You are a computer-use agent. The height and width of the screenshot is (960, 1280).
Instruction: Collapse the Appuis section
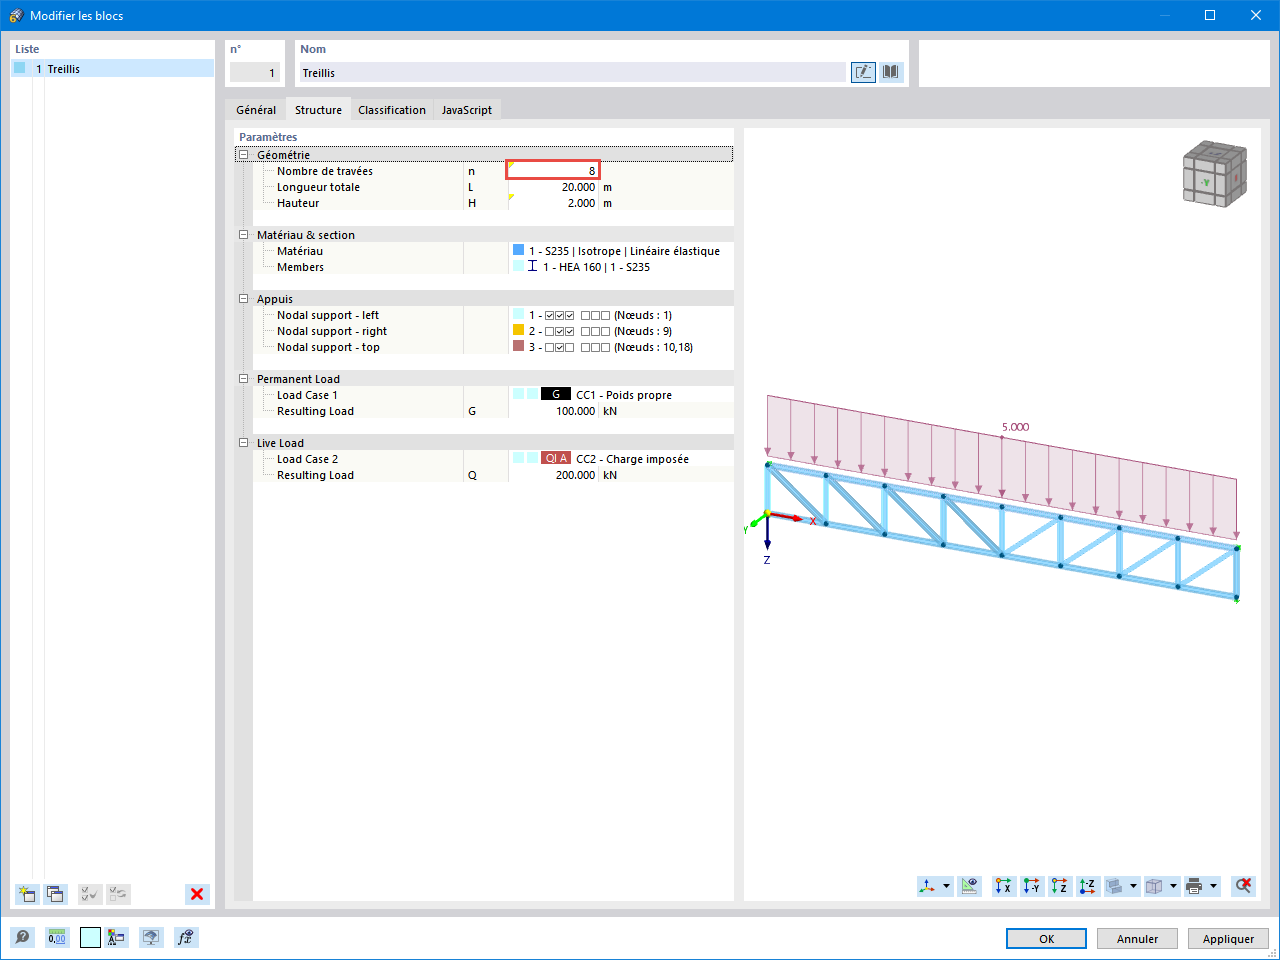pyautogui.click(x=243, y=299)
